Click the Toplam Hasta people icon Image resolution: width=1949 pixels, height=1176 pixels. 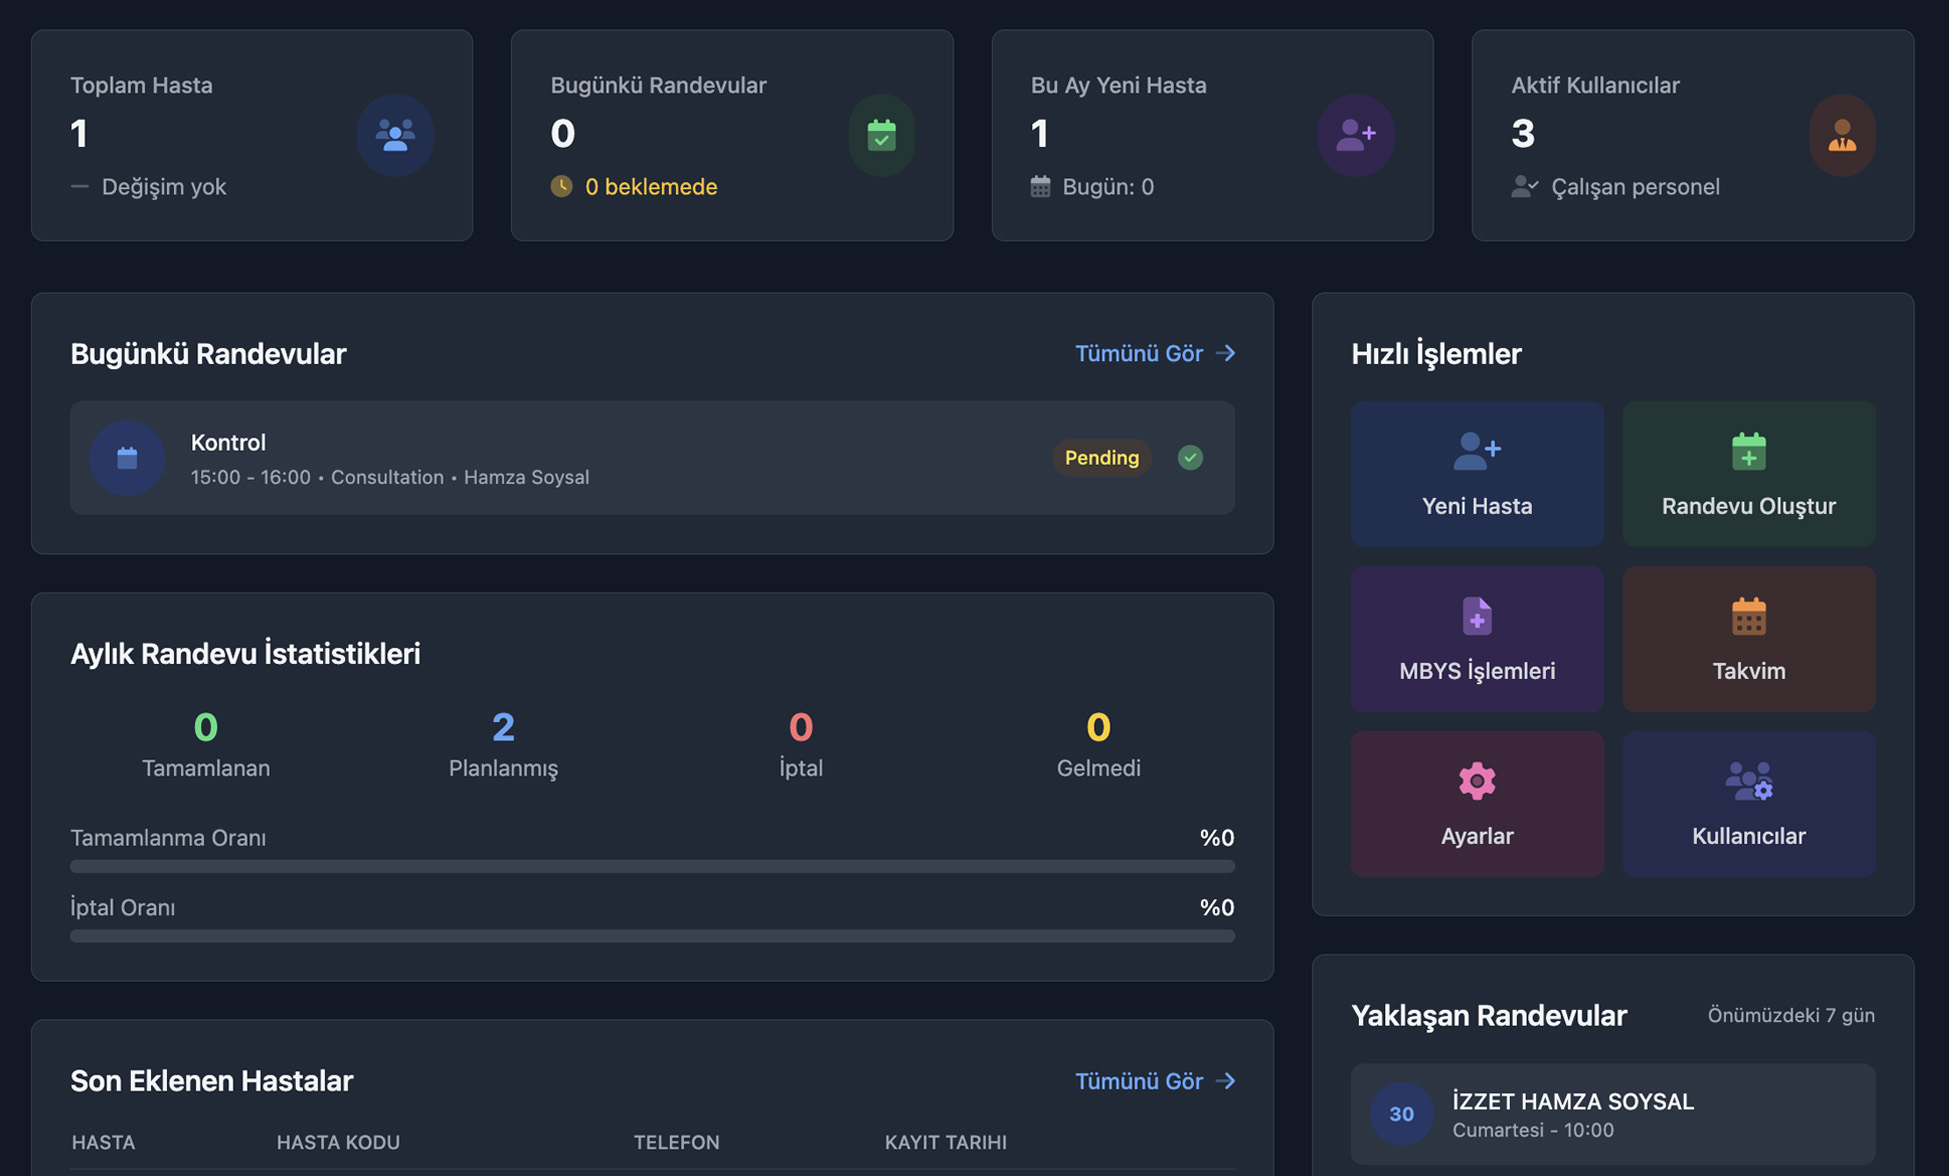395,135
